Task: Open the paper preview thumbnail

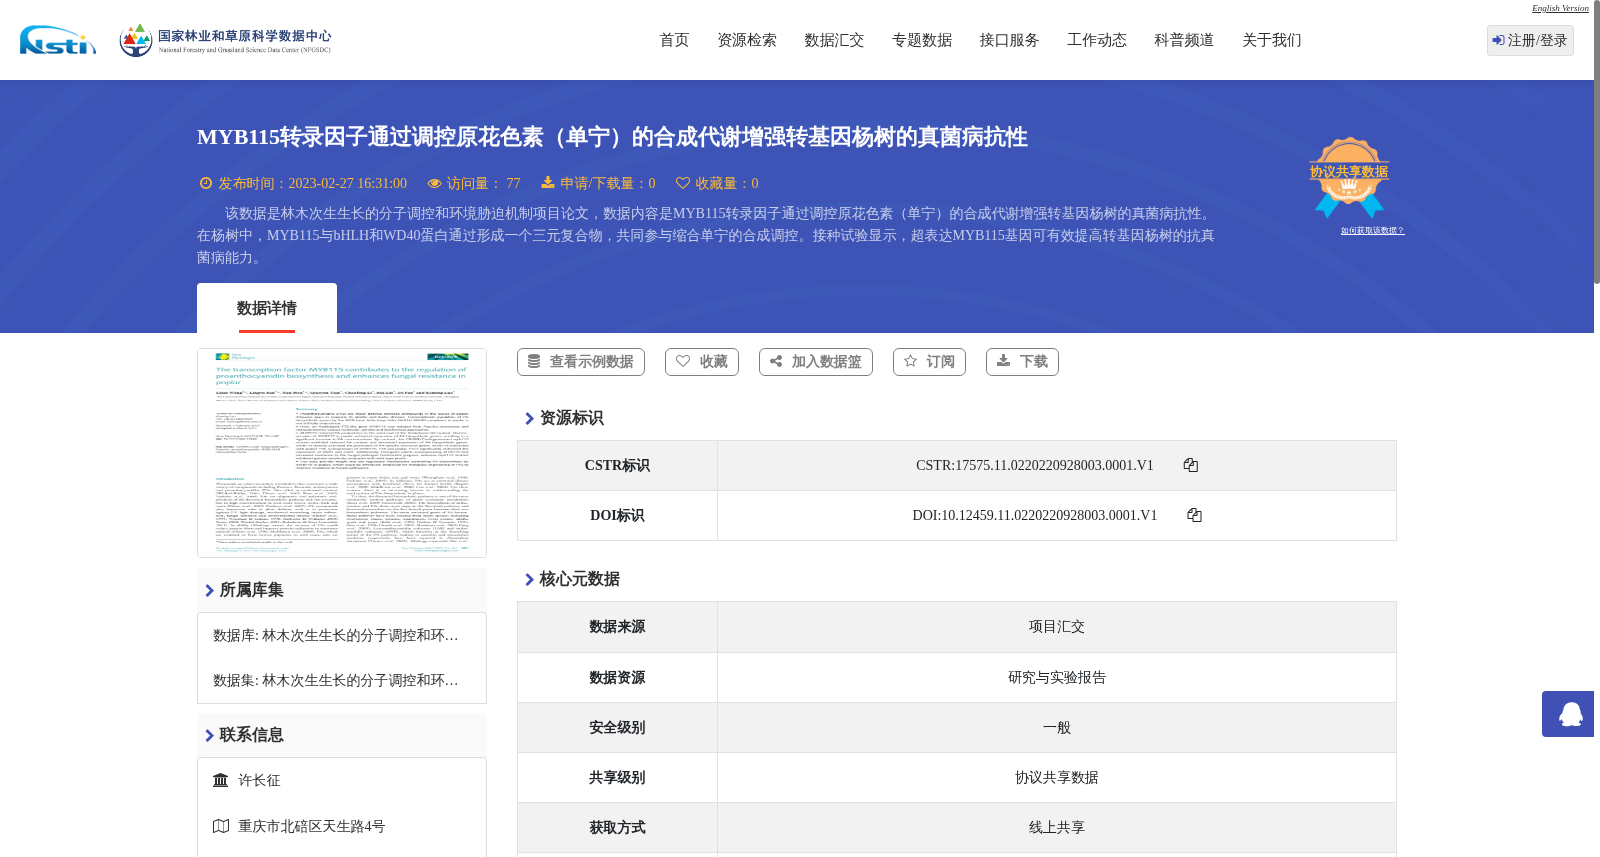Action: pos(342,453)
